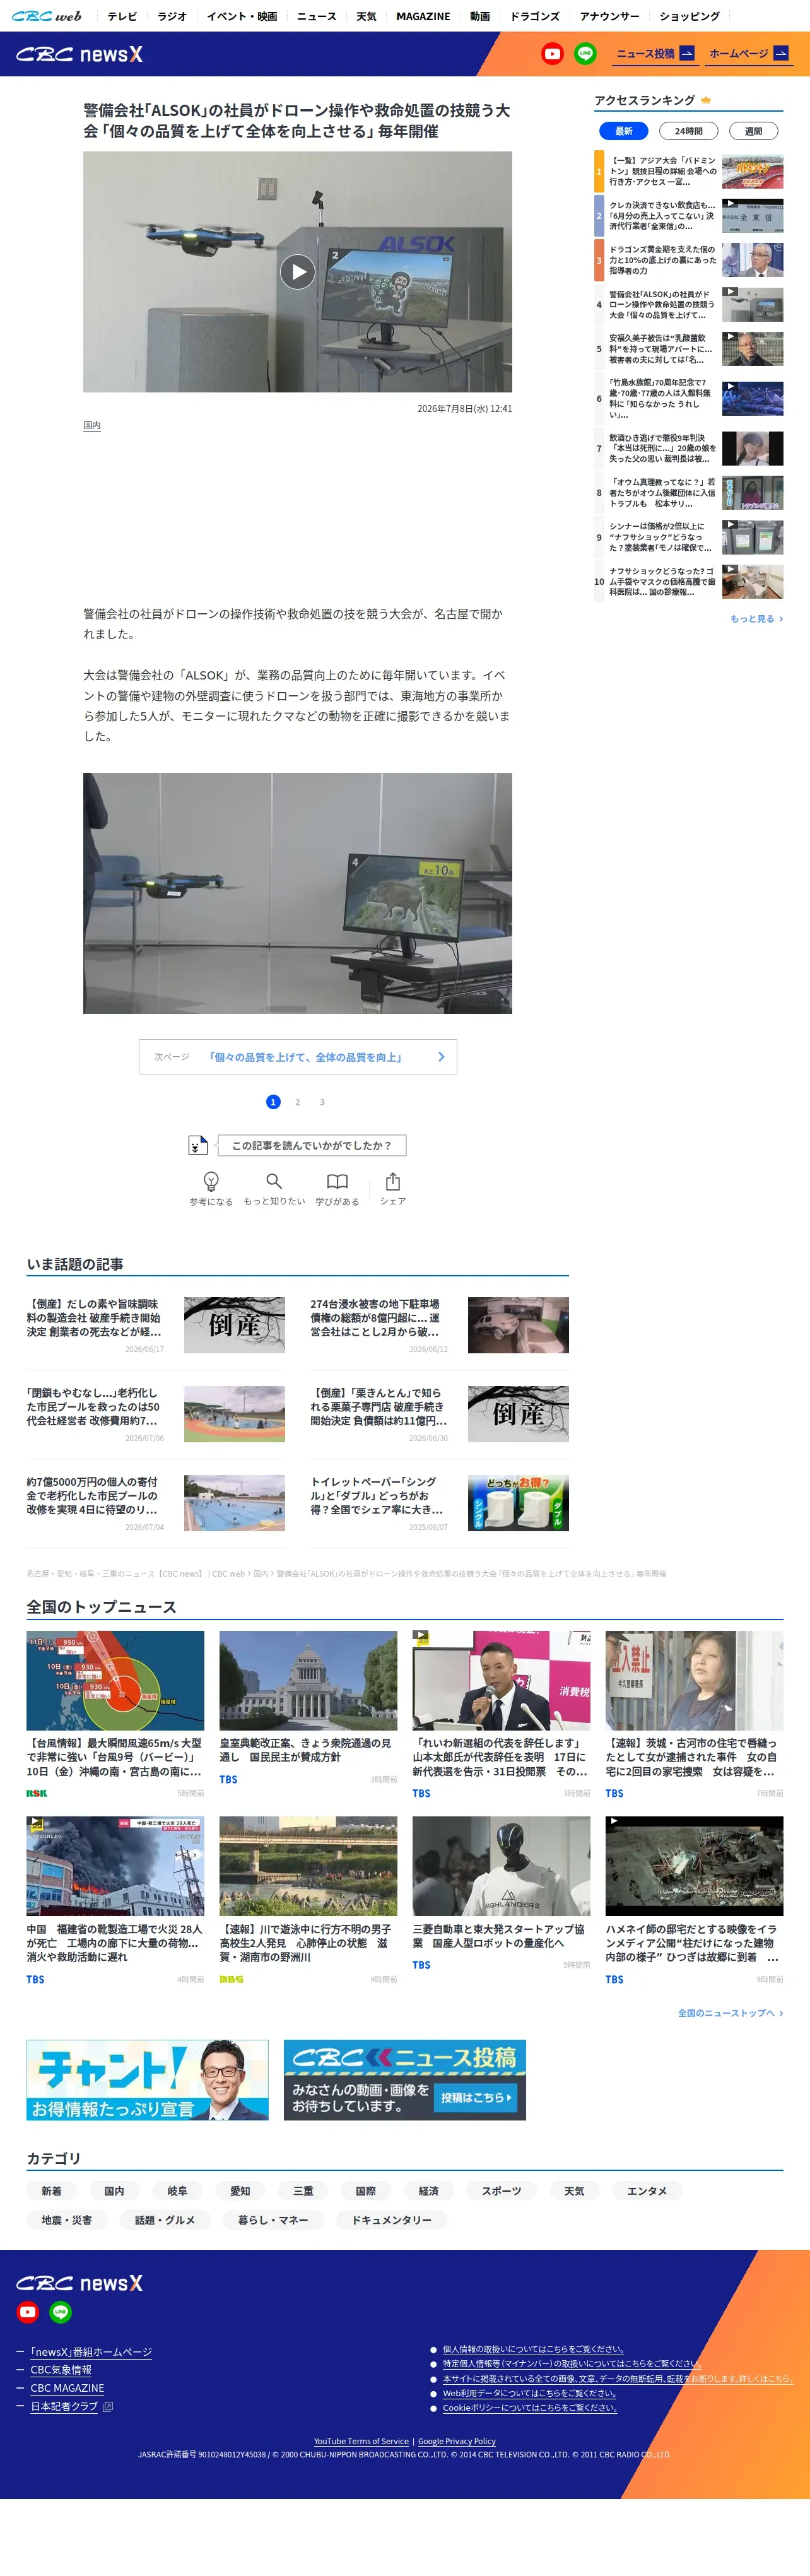Image resolution: width=810 pixels, height=2576 pixels.
Task: Open the footer YouTube icon
Action: [x=28, y=2312]
